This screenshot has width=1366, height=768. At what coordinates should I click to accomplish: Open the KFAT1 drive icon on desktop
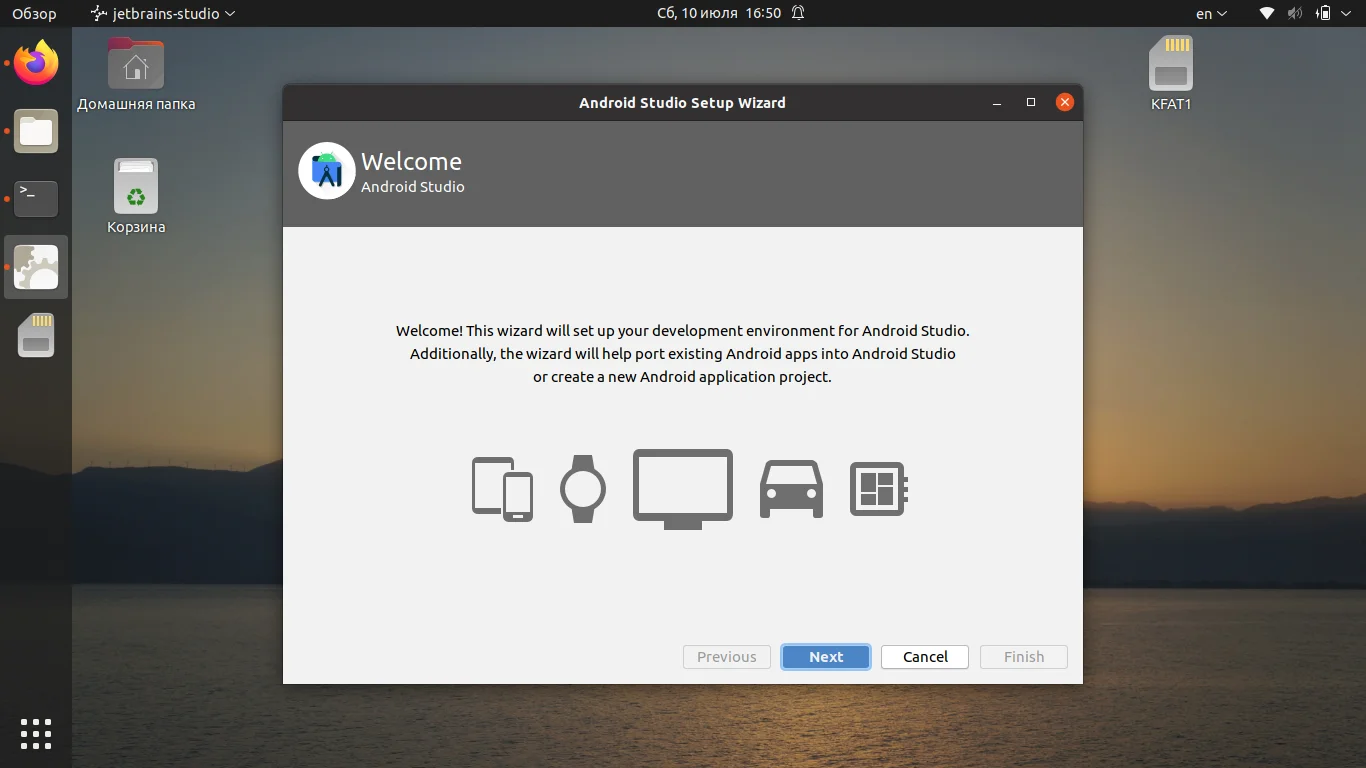pyautogui.click(x=1171, y=74)
